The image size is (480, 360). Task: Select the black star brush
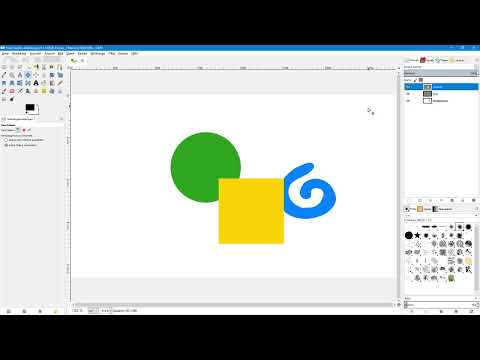[417, 235]
